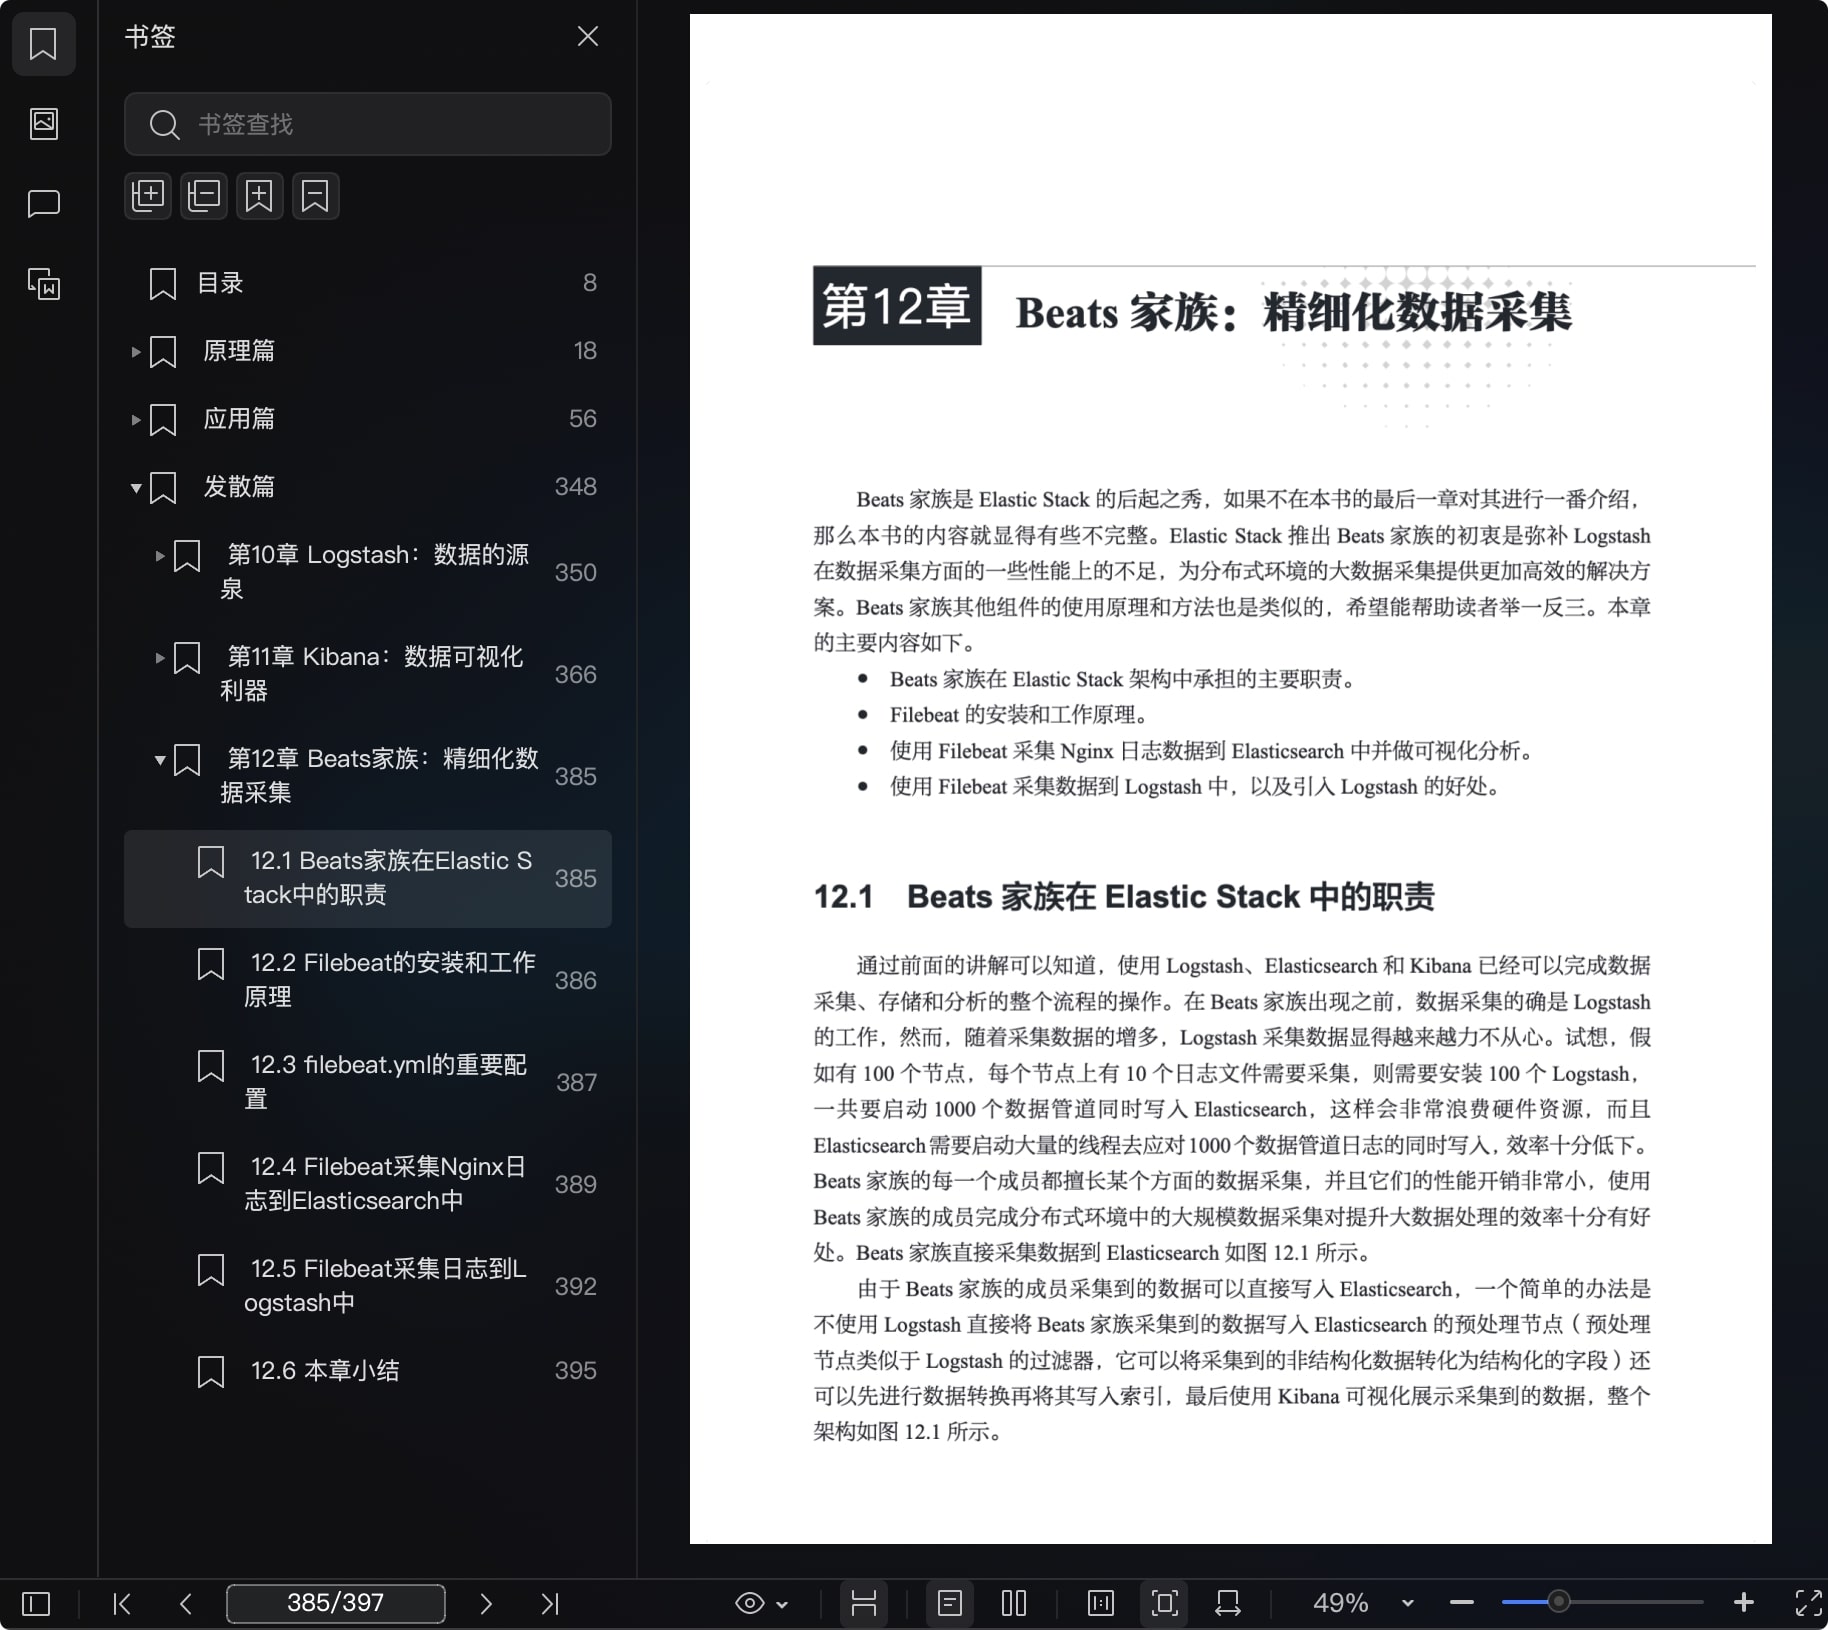Toggle fit page mode
The height and width of the screenshot is (1630, 1828).
[1164, 1603]
